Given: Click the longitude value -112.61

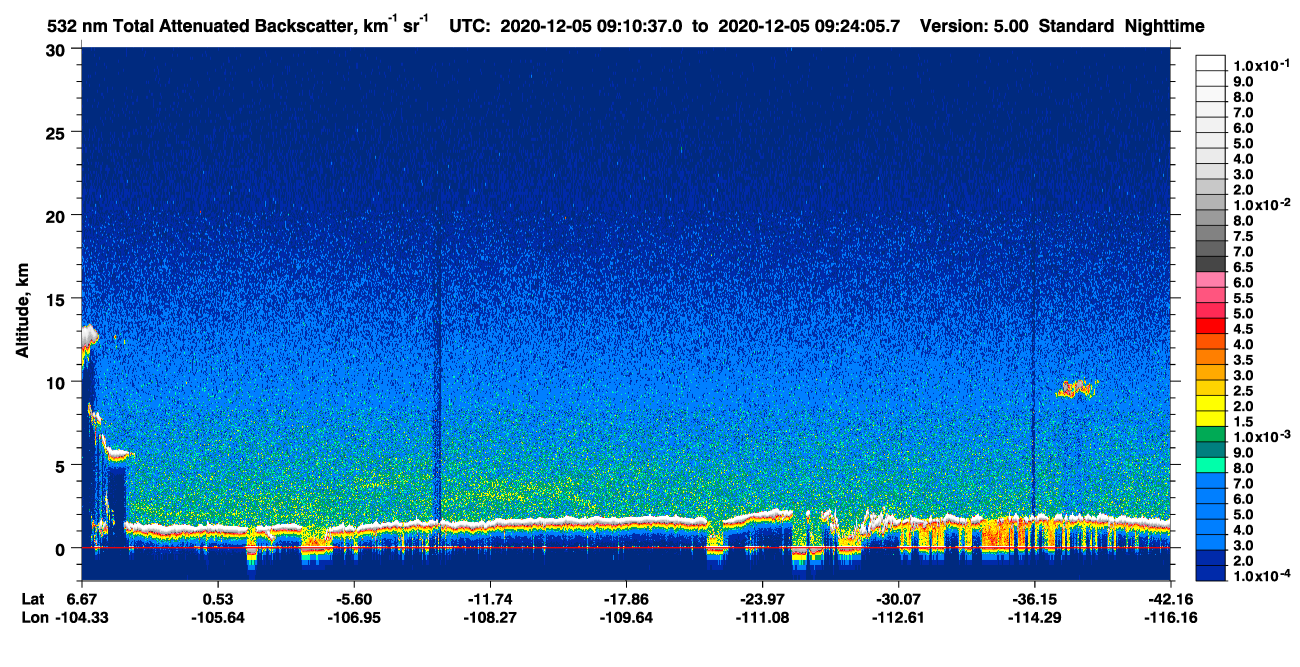Looking at the screenshot, I should pyautogui.click(x=898, y=617).
